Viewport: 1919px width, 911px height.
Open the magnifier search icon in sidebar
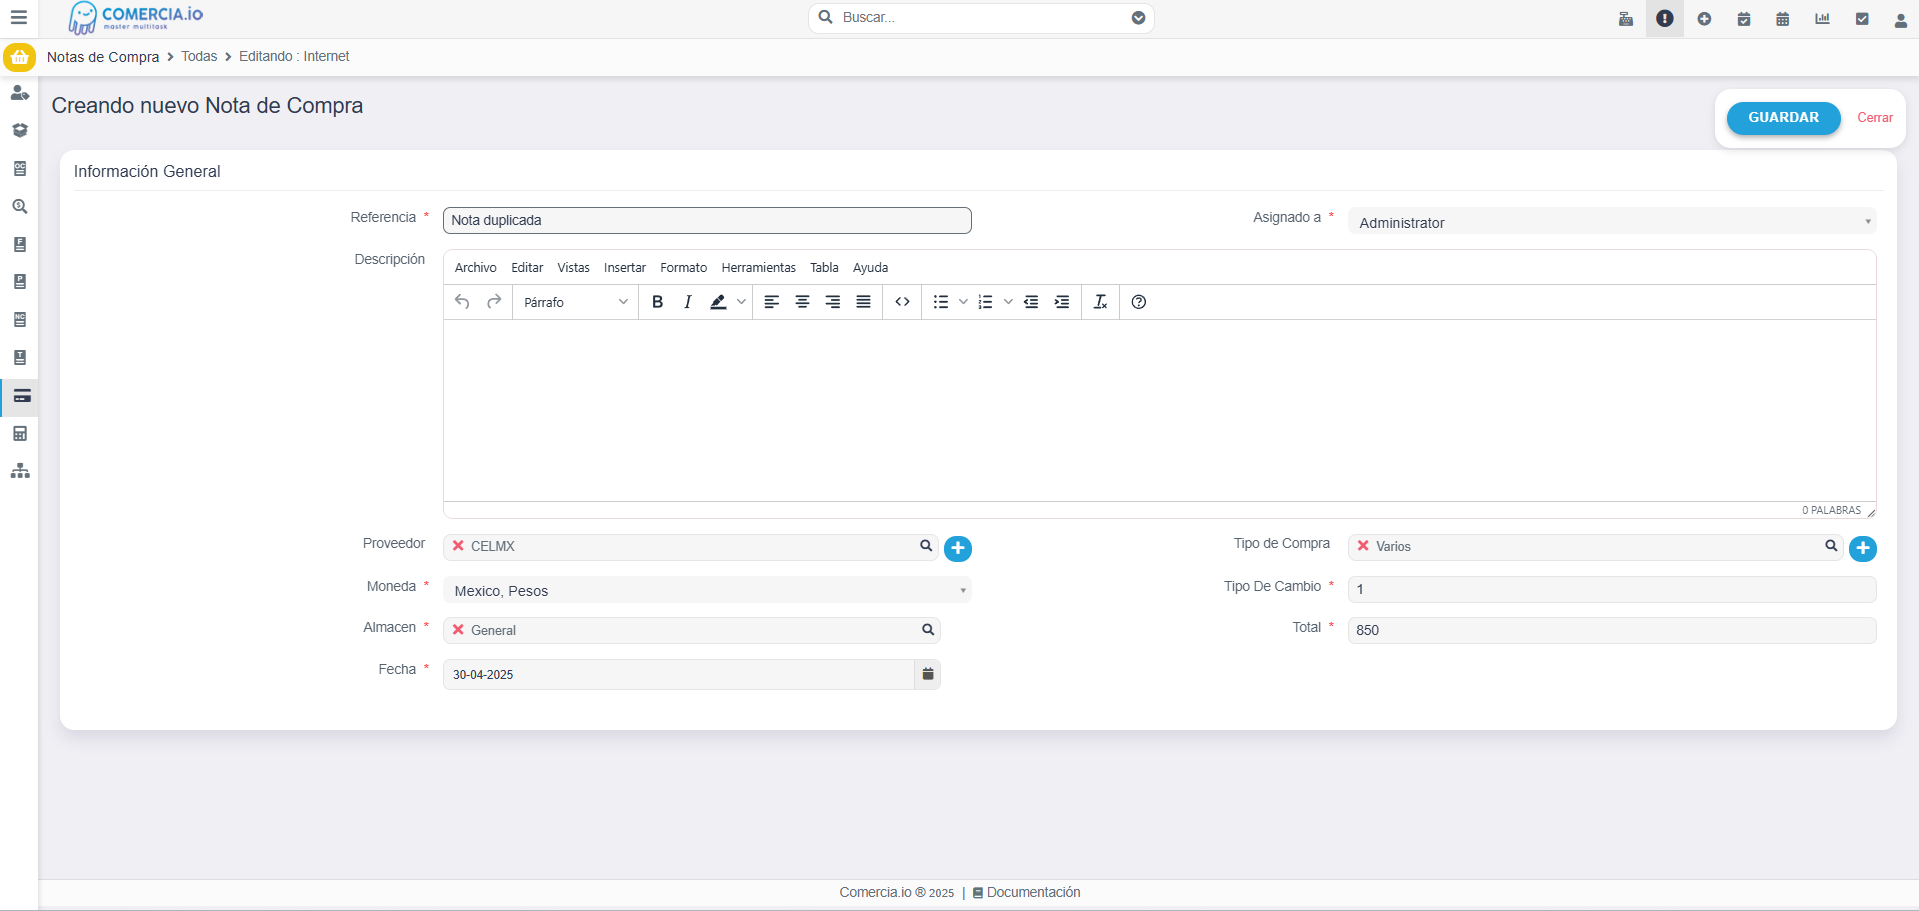[19, 207]
